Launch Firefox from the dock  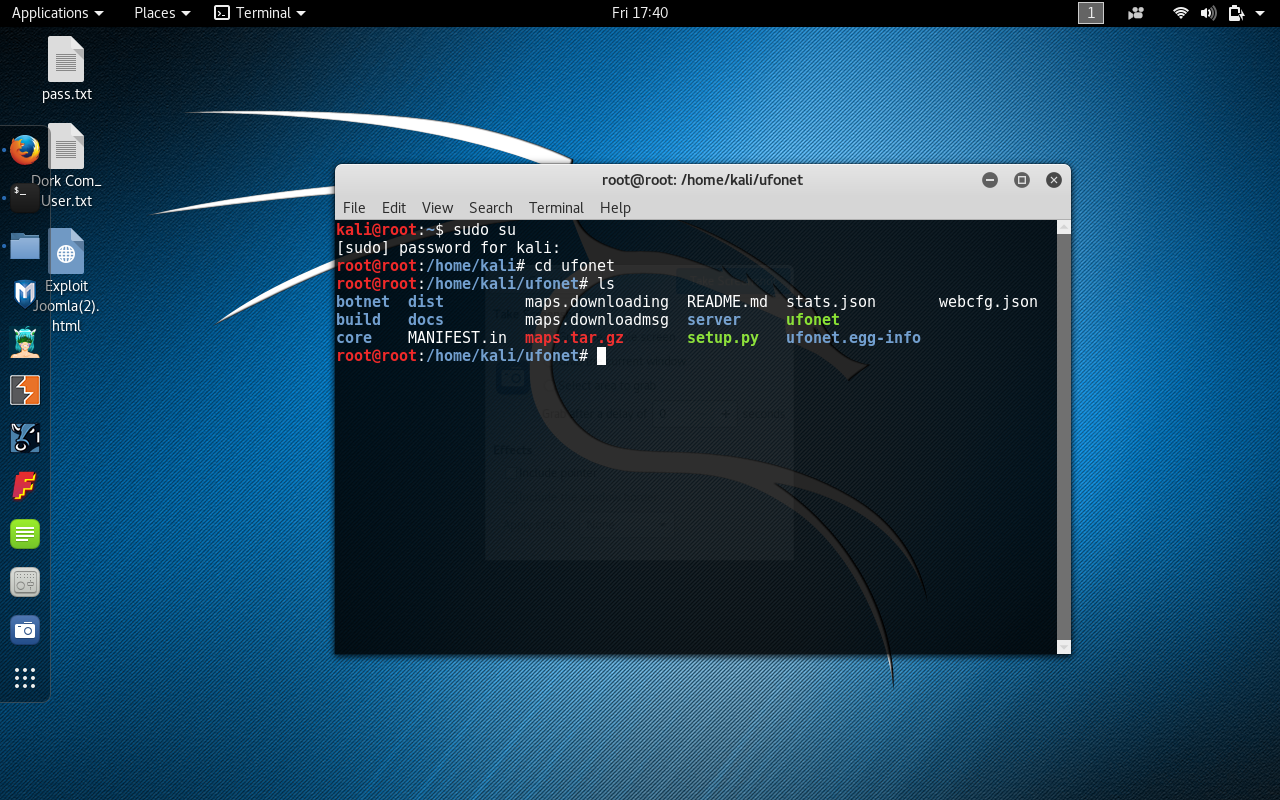[25, 150]
